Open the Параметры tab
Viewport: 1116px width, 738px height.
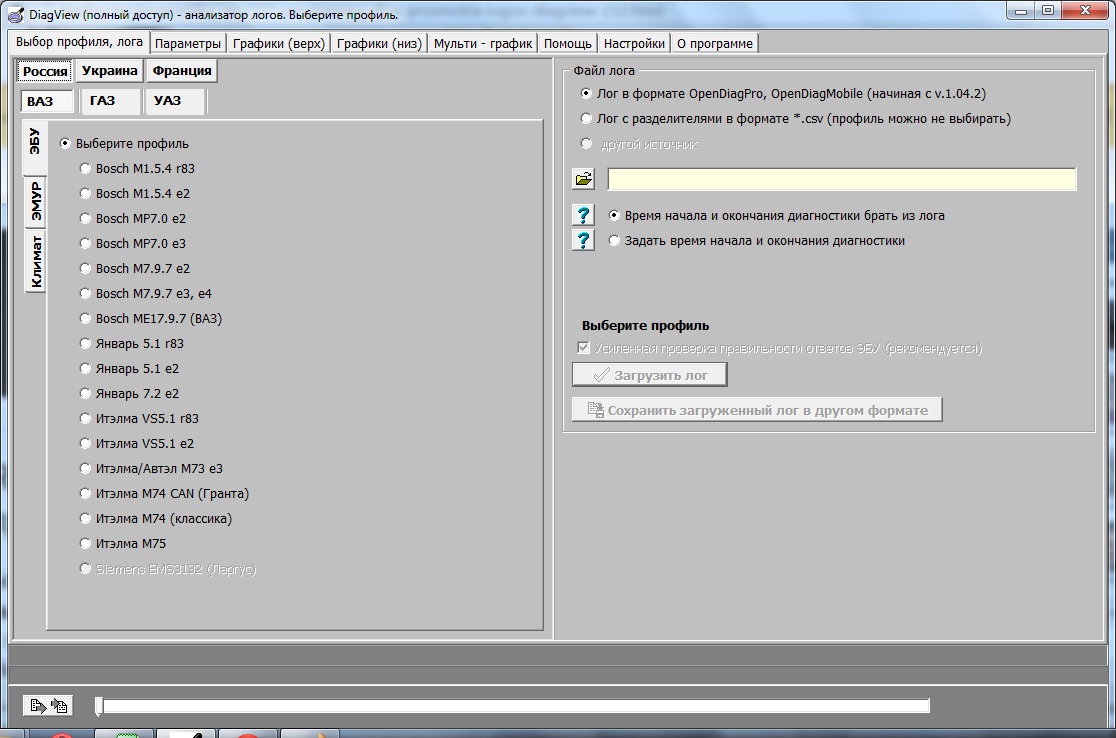pos(188,43)
